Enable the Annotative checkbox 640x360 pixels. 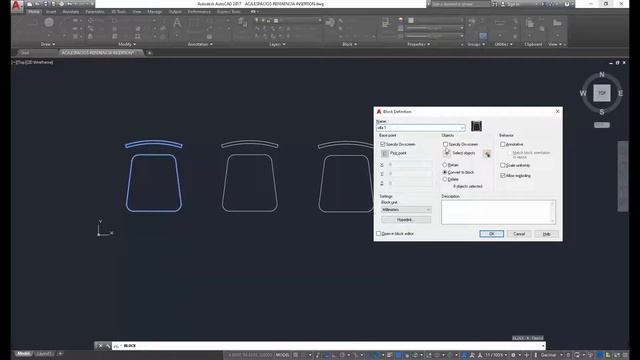pyautogui.click(x=503, y=144)
